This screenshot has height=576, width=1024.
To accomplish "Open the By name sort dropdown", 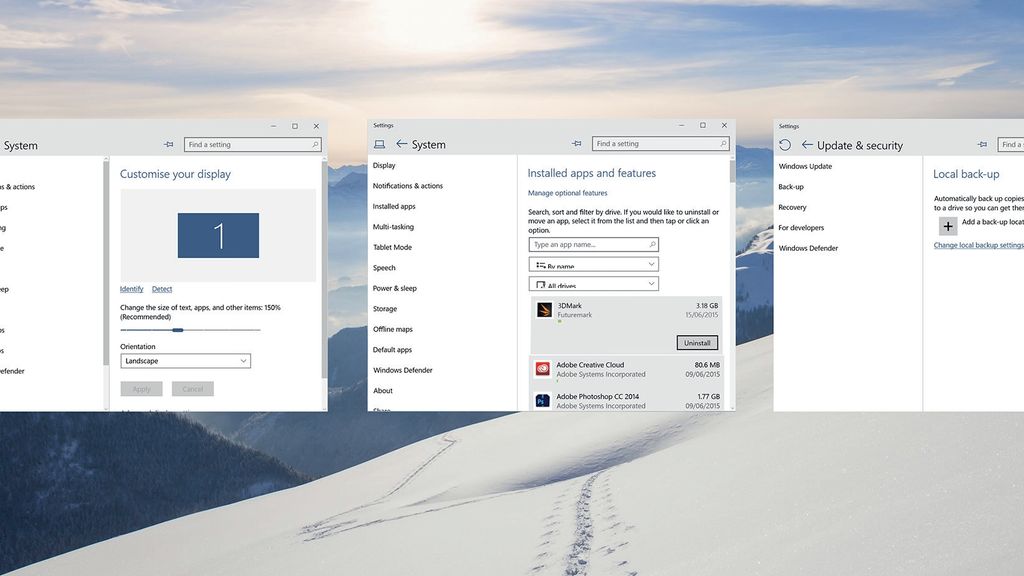I will click(x=649, y=263).
